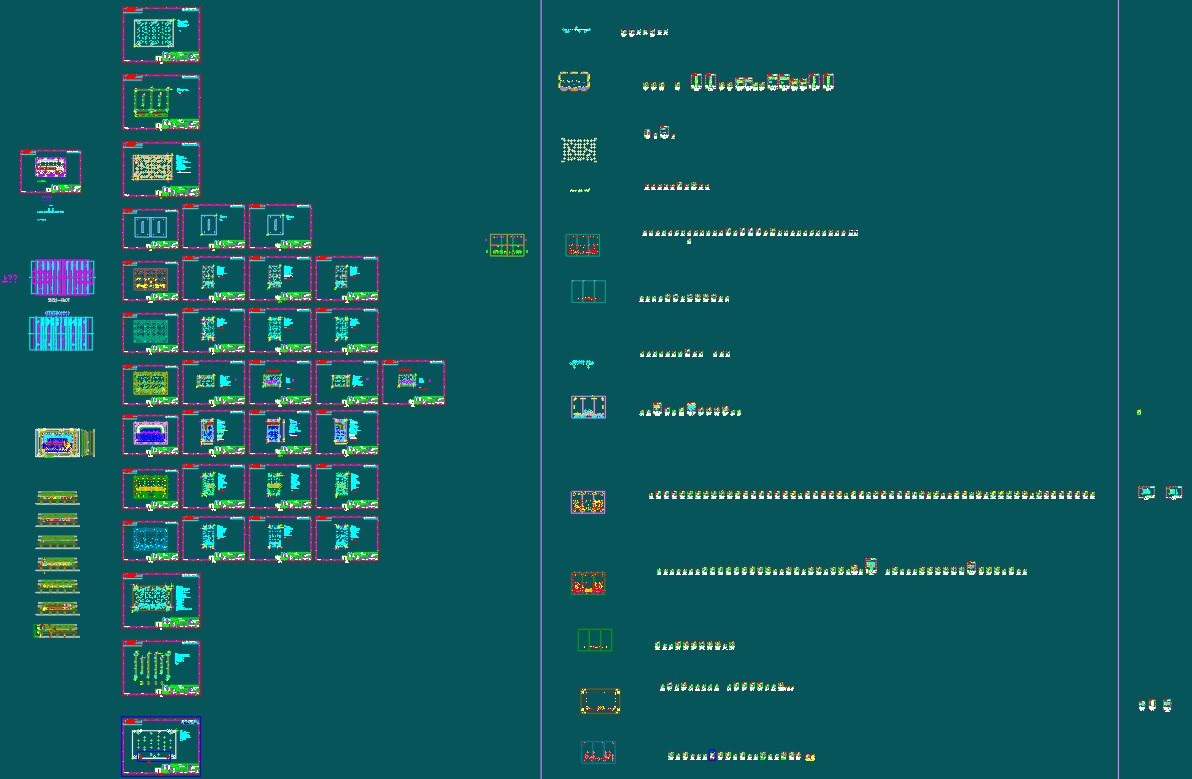Click the green two-panel outline block
Viewport: 1192px width, 779px height.
594,639
